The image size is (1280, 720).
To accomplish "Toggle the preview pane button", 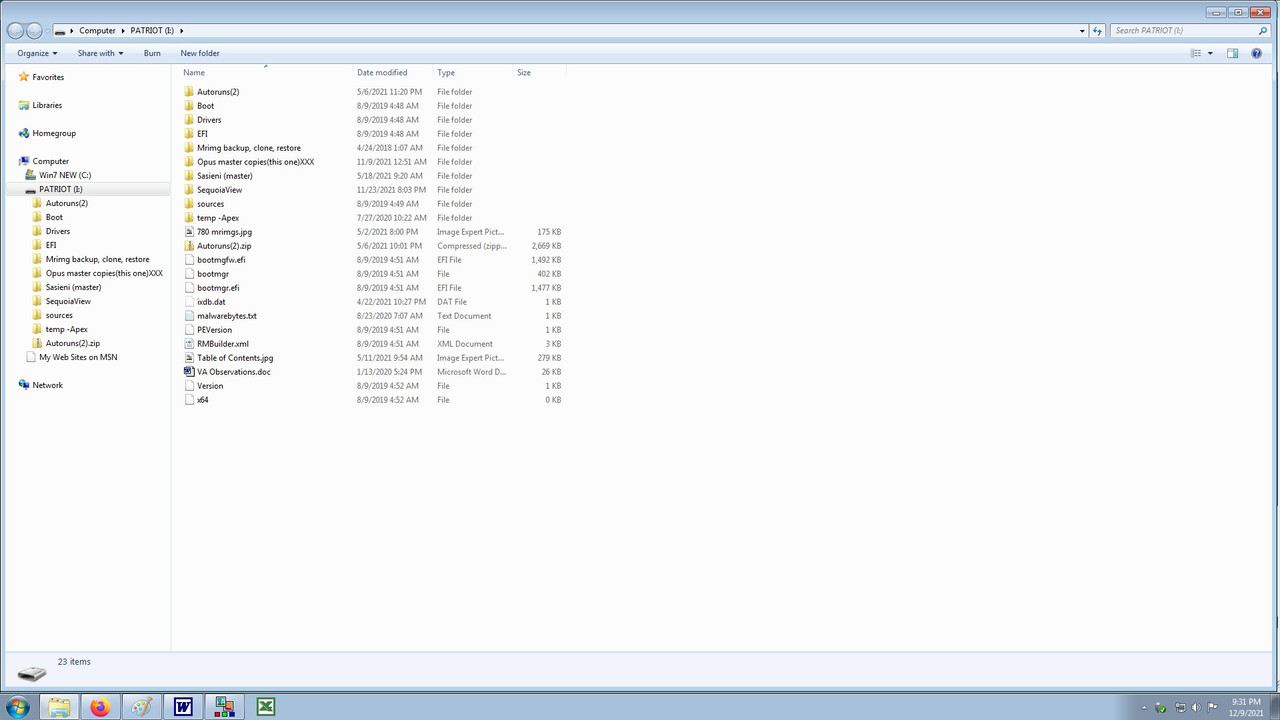I will tap(1232, 53).
